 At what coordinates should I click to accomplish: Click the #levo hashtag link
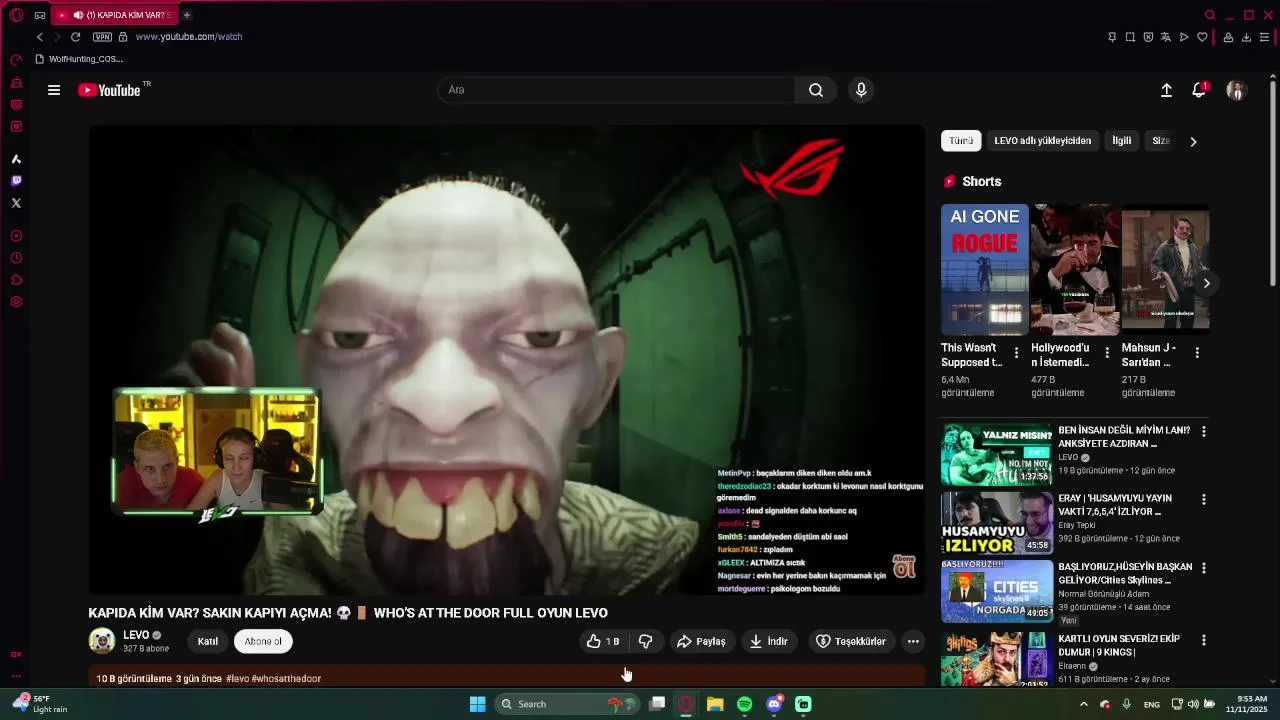click(238, 679)
